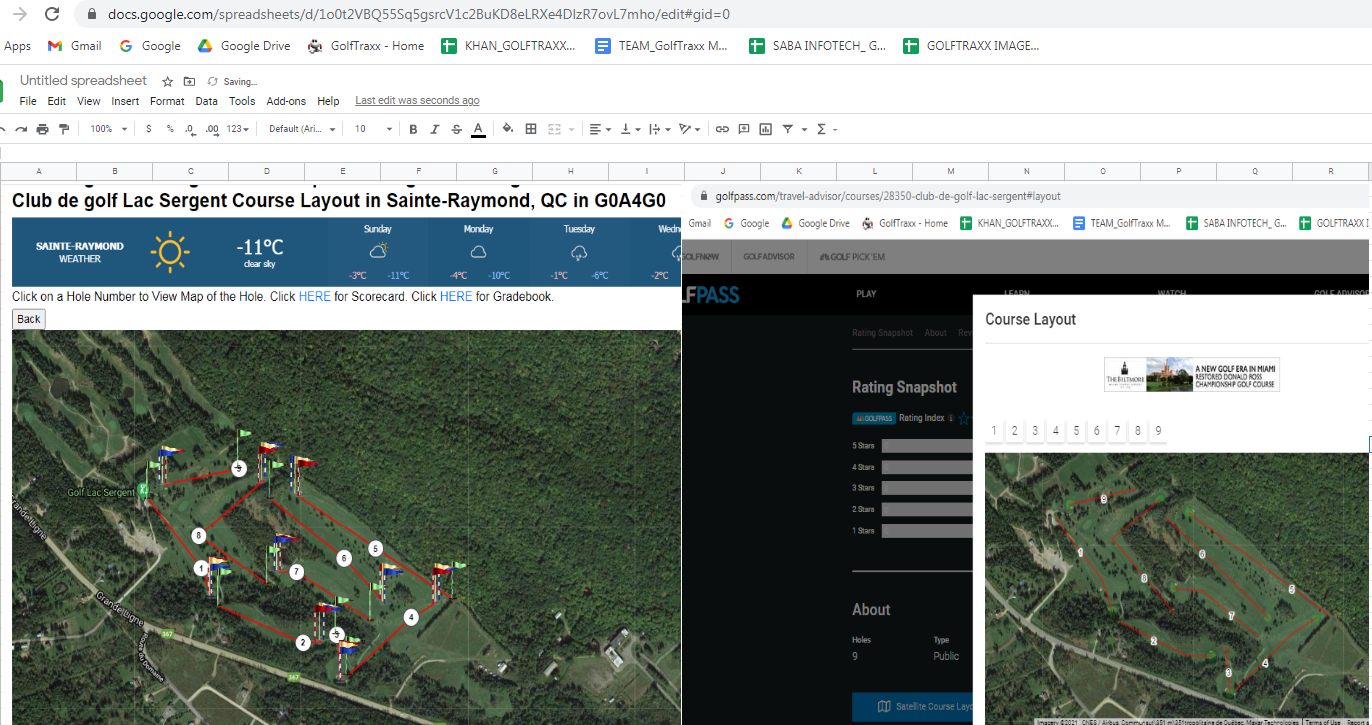Open the Data menu
This screenshot has height=725, width=1372.
coord(207,101)
